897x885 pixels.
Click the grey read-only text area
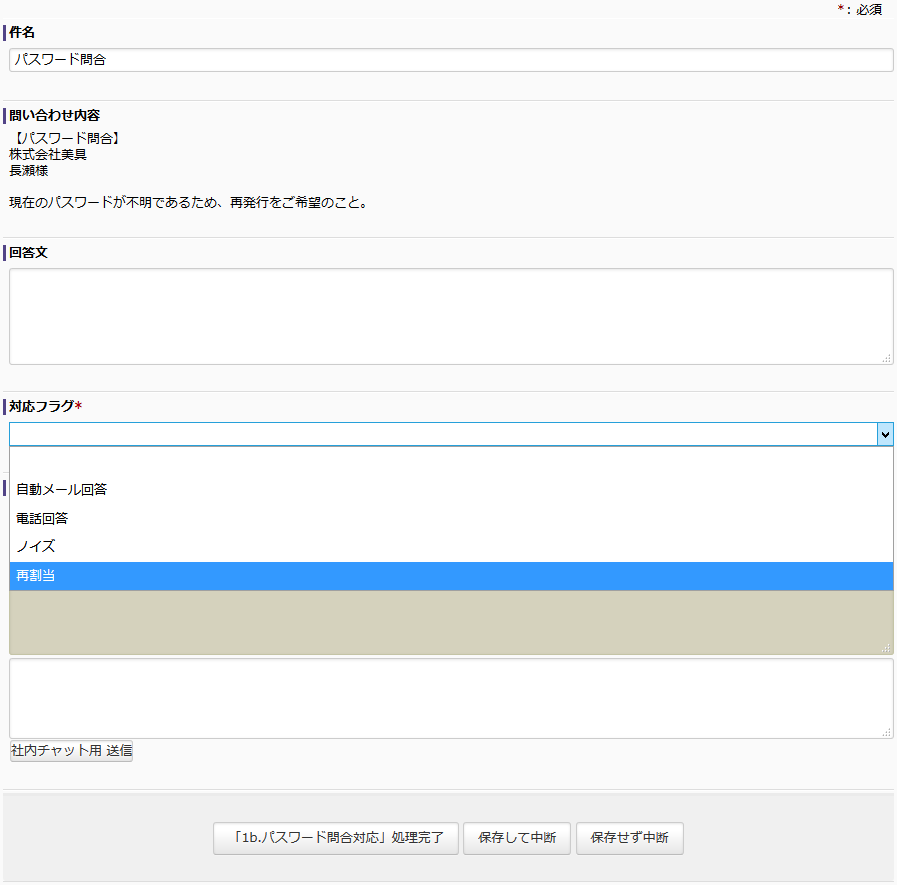pos(450,622)
